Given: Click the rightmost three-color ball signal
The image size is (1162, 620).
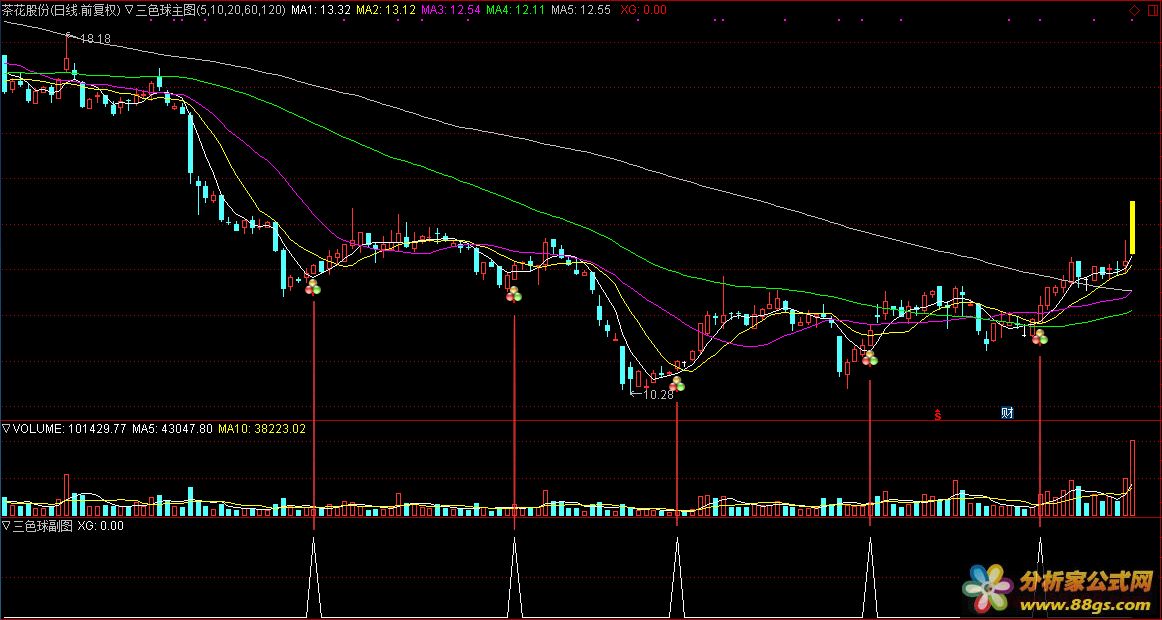Looking at the screenshot, I should click(x=1040, y=337).
